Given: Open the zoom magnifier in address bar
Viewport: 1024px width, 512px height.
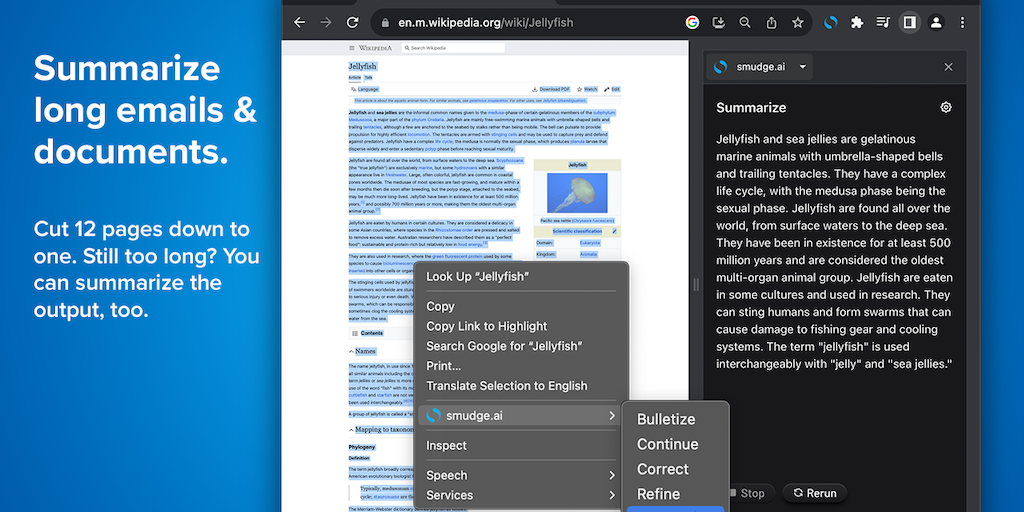Looking at the screenshot, I should [744, 23].
